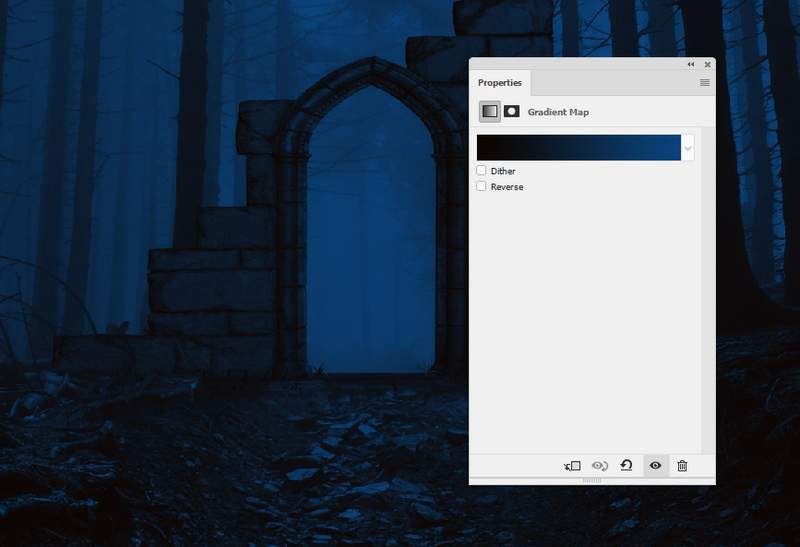Enable the Reverse checkbox
Image resolution: width=800 pixels, height=547 pixels.
pos(481,186)
